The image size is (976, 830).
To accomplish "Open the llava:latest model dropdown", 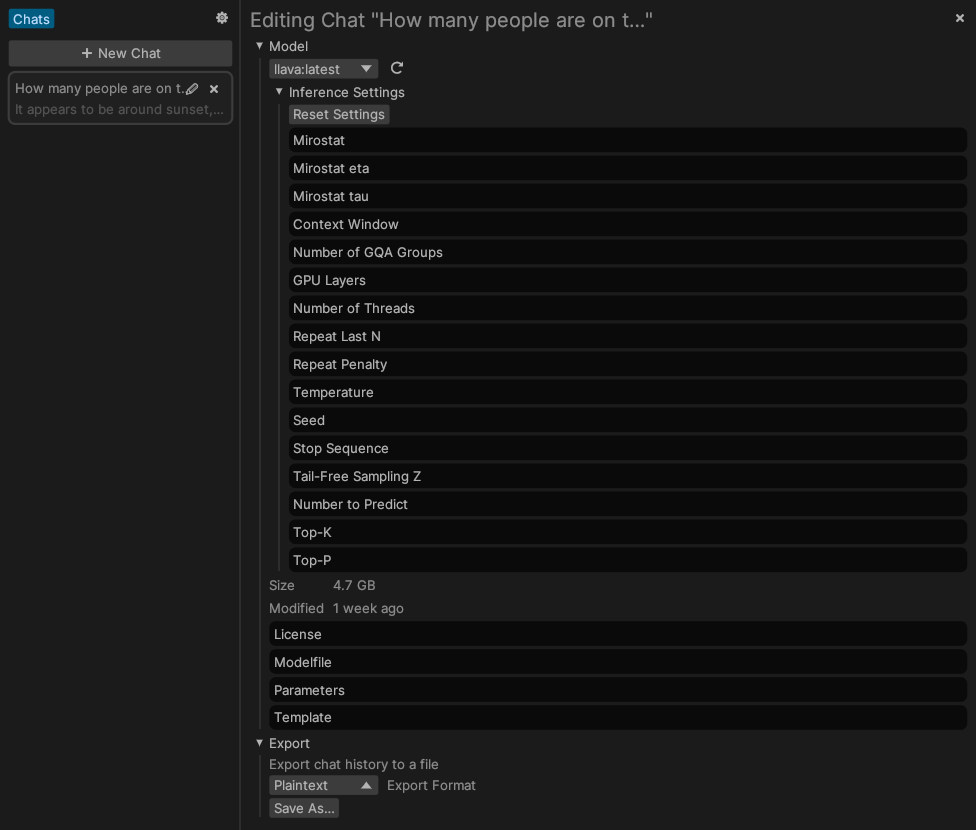I will 323,69.
